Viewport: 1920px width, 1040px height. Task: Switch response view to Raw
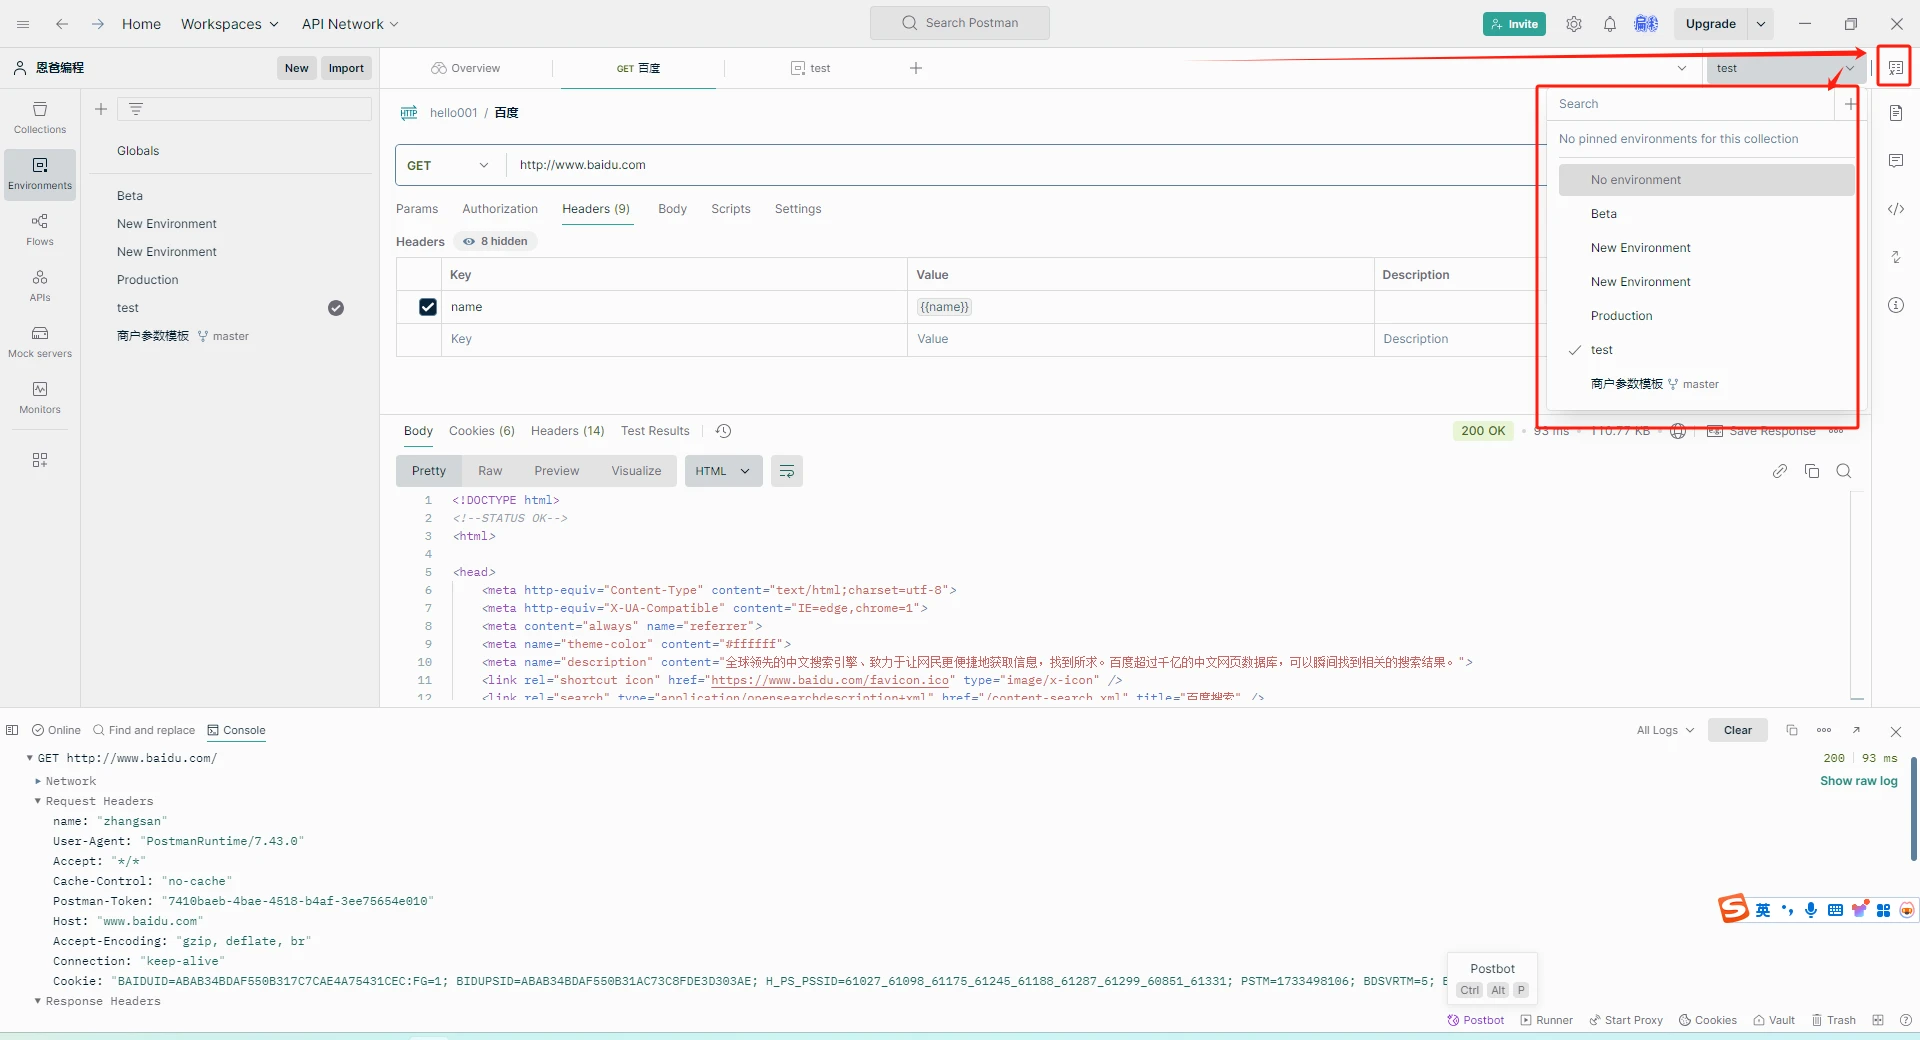pyautogui.click(x=490, y=471)
